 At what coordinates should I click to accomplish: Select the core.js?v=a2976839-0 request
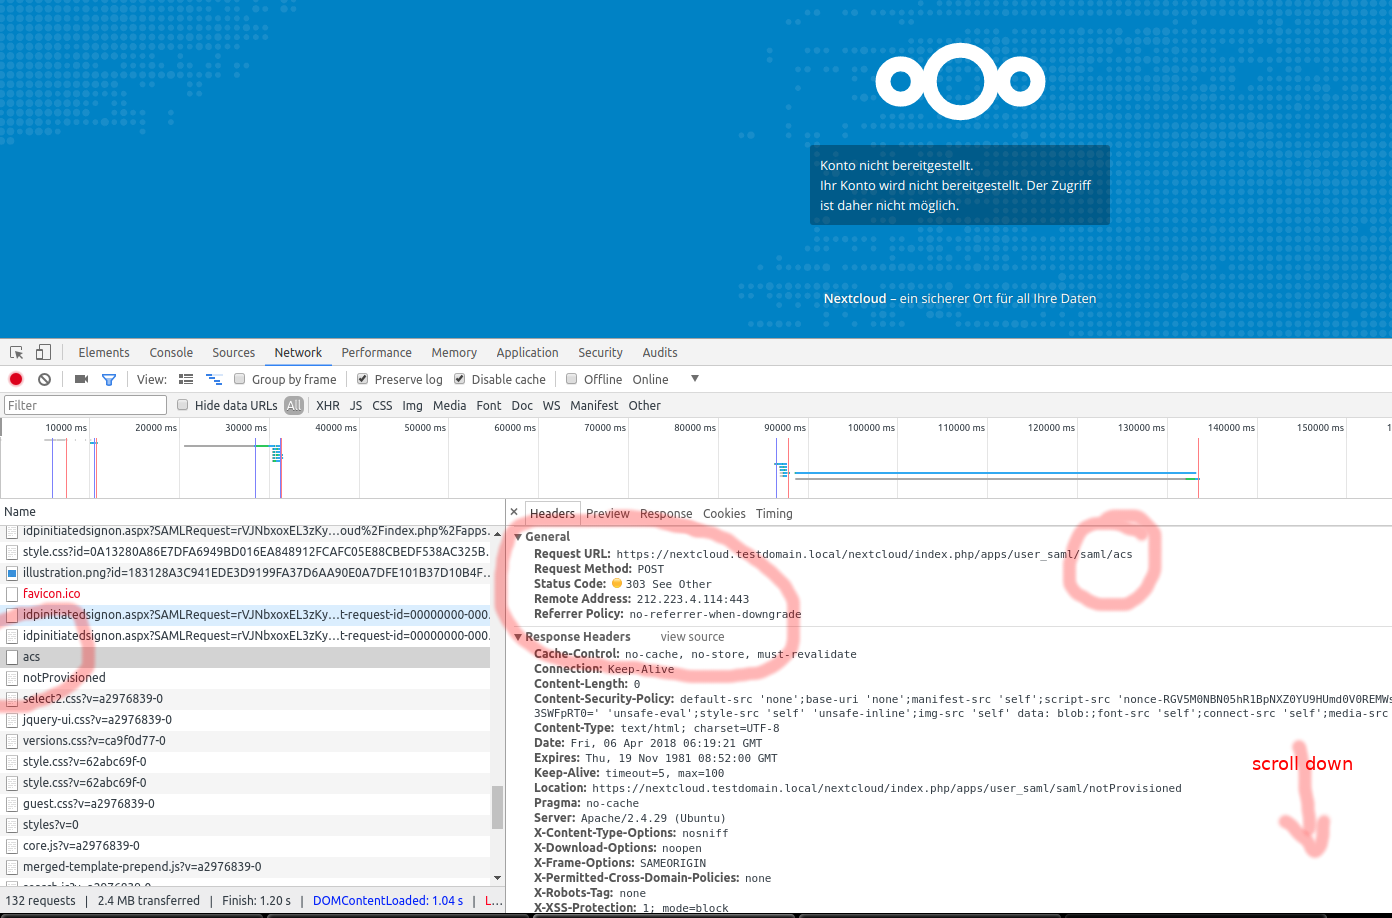[x=246, y=846]
